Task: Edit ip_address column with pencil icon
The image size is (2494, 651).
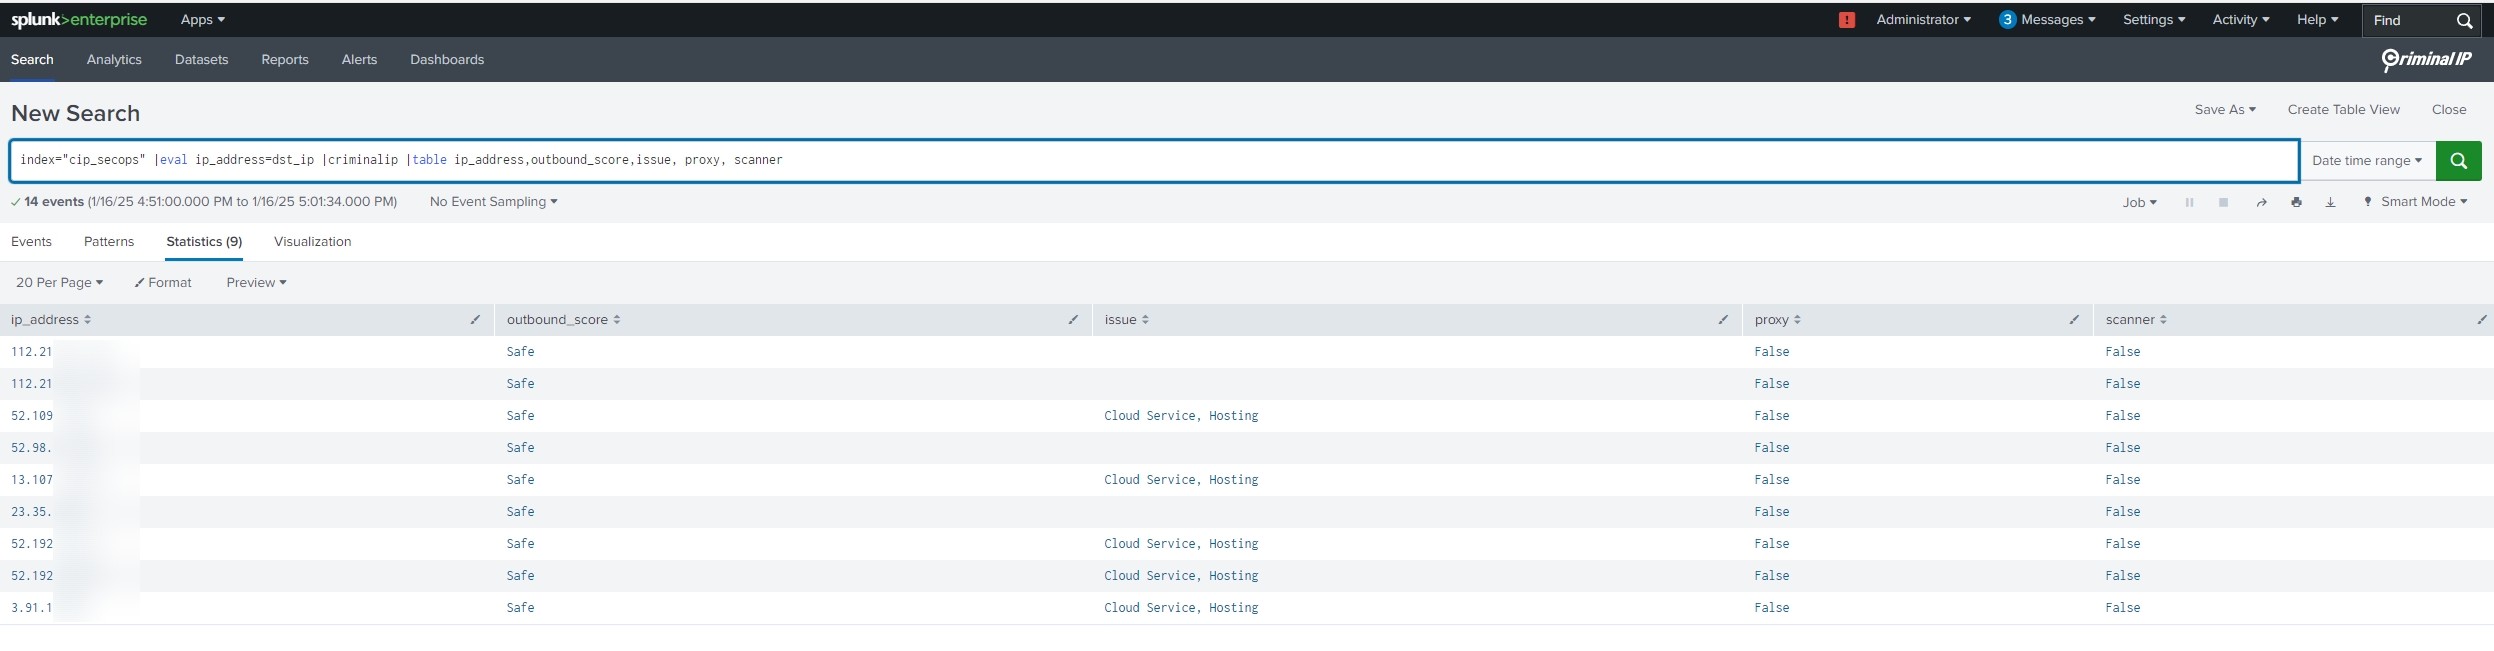Action: [475, 320]
